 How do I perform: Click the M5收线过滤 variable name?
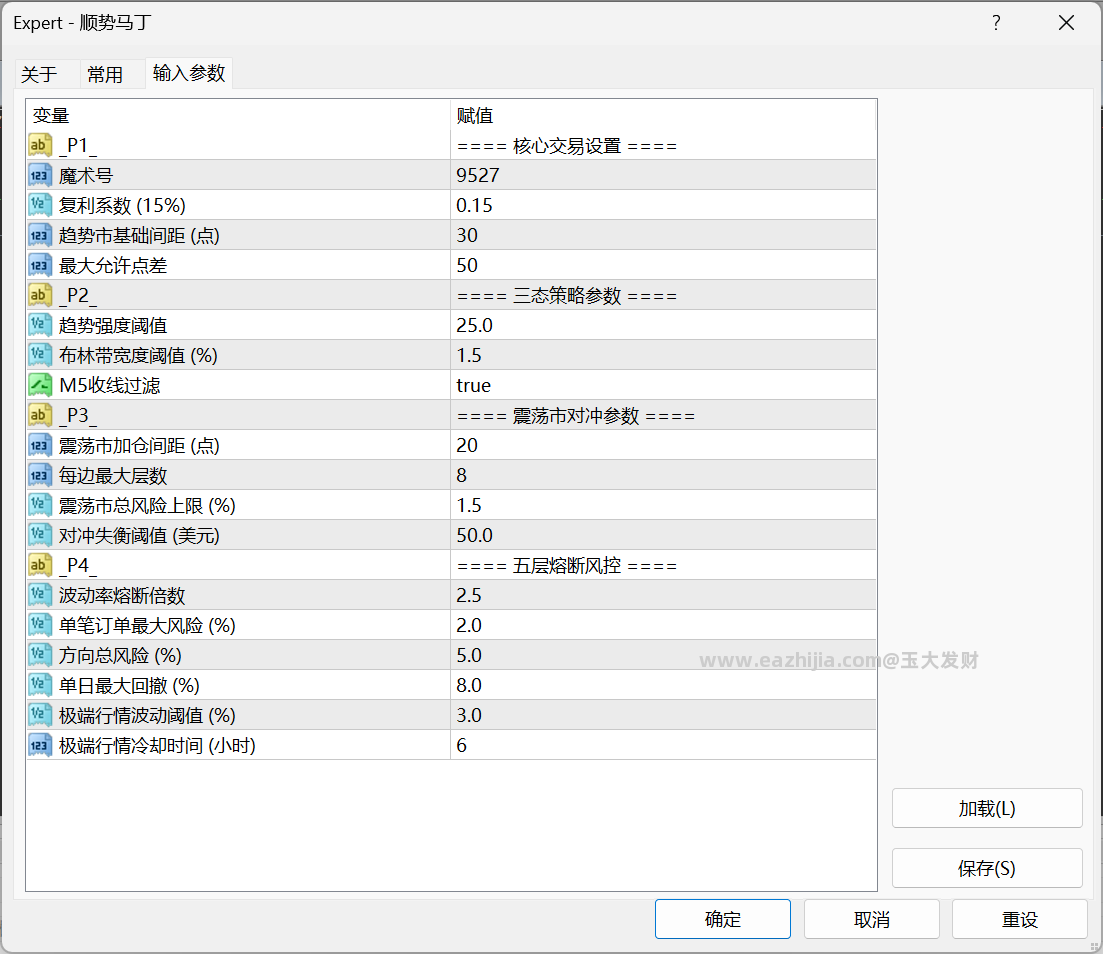pos(110,385)
